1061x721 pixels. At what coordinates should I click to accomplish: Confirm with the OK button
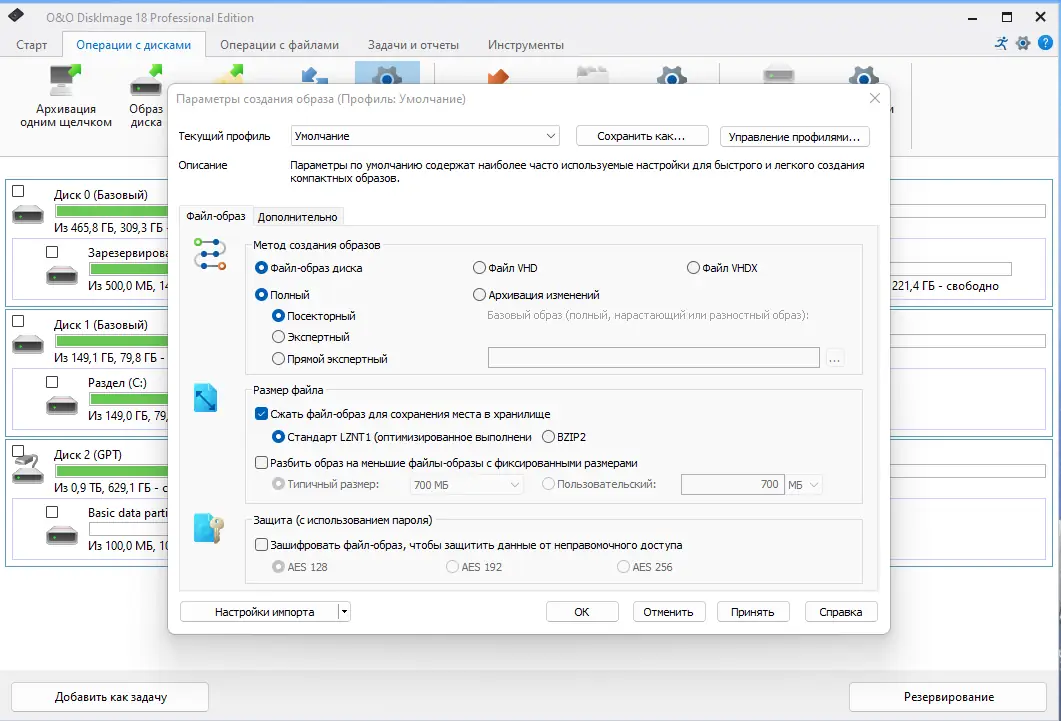pos(582,611)
